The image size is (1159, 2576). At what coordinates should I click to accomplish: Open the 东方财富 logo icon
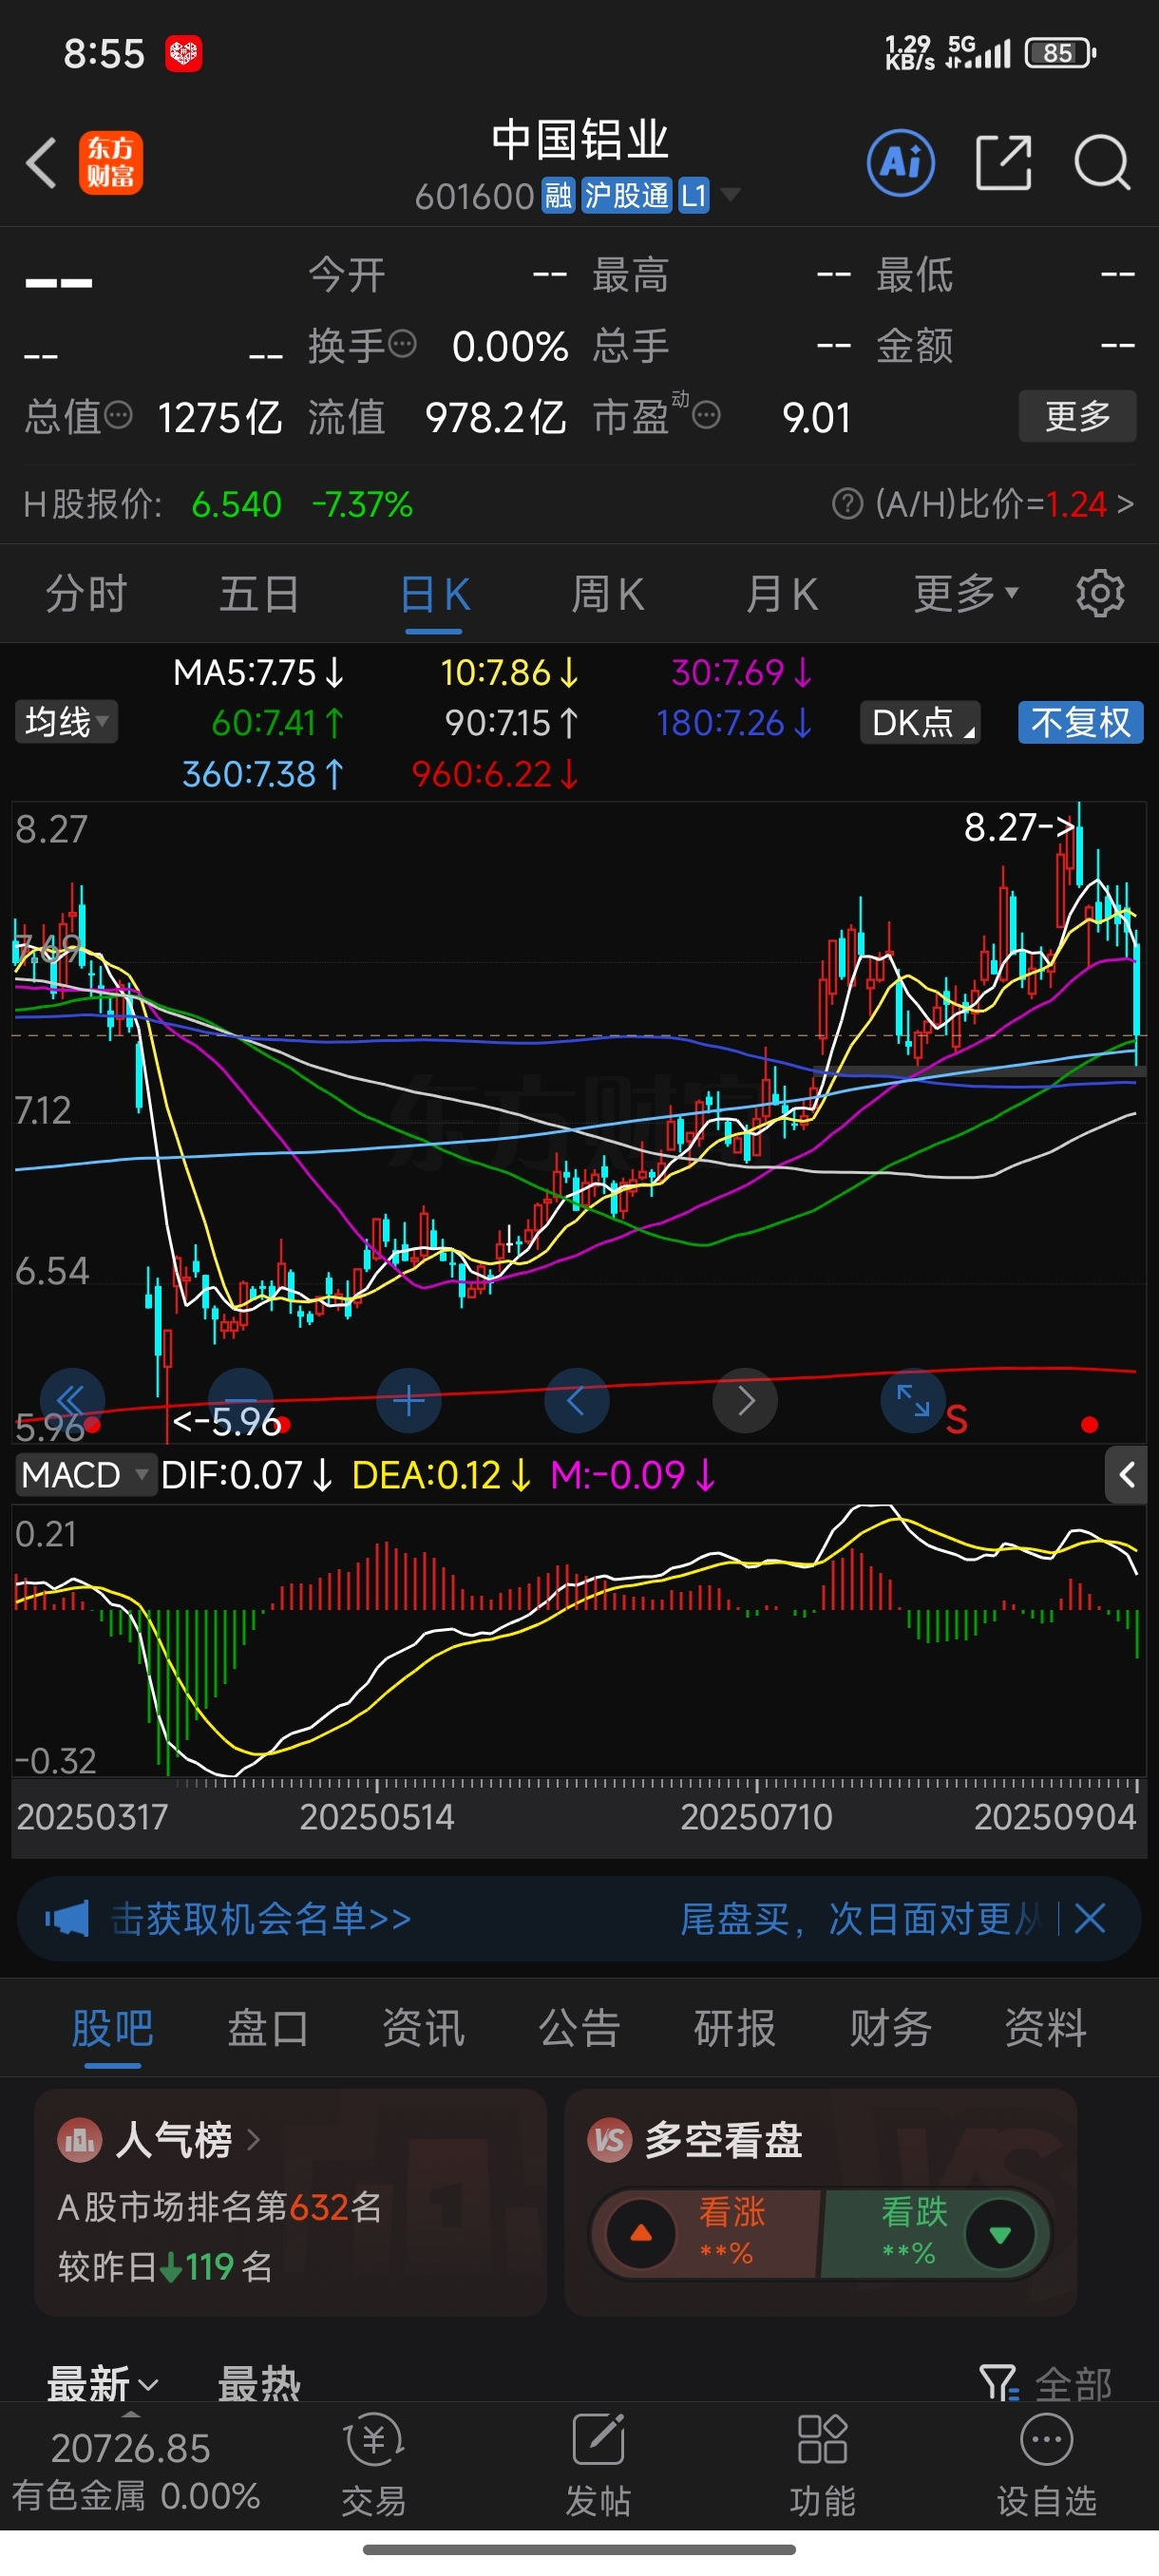pyautogui.click(x=111, y=163)
